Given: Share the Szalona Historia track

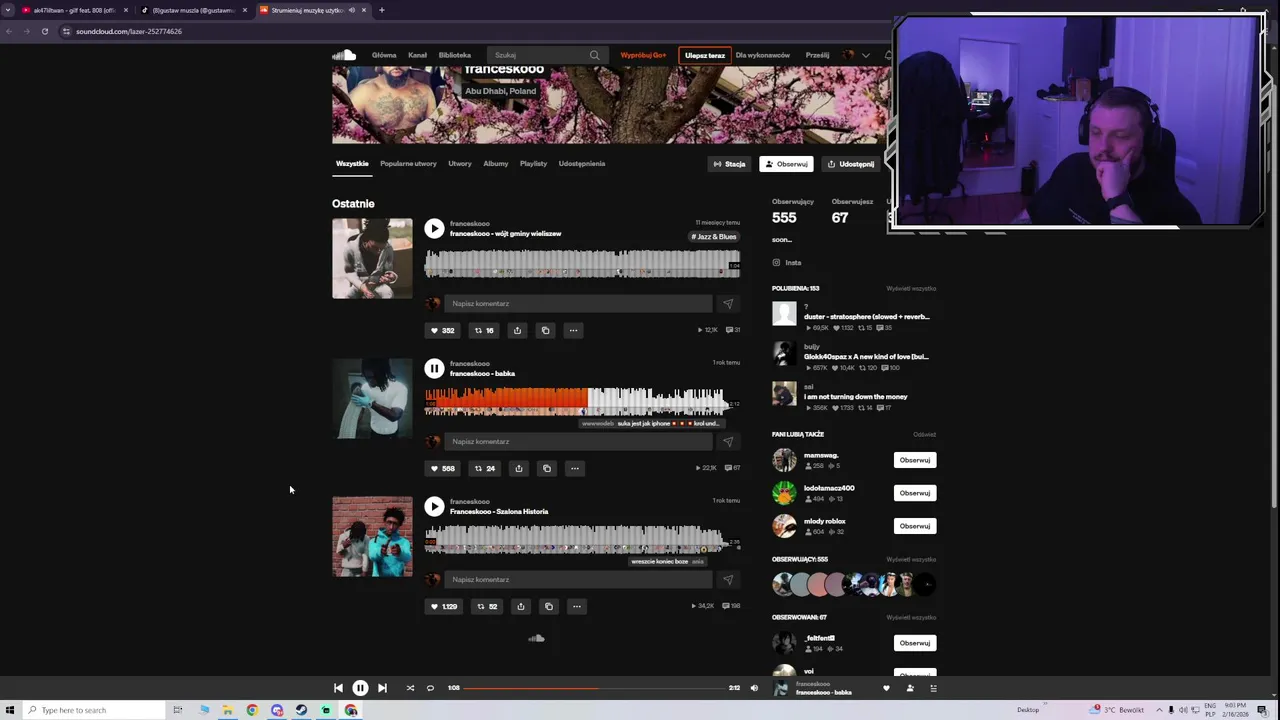Looking at the screenshot, I should pos(520,606).
